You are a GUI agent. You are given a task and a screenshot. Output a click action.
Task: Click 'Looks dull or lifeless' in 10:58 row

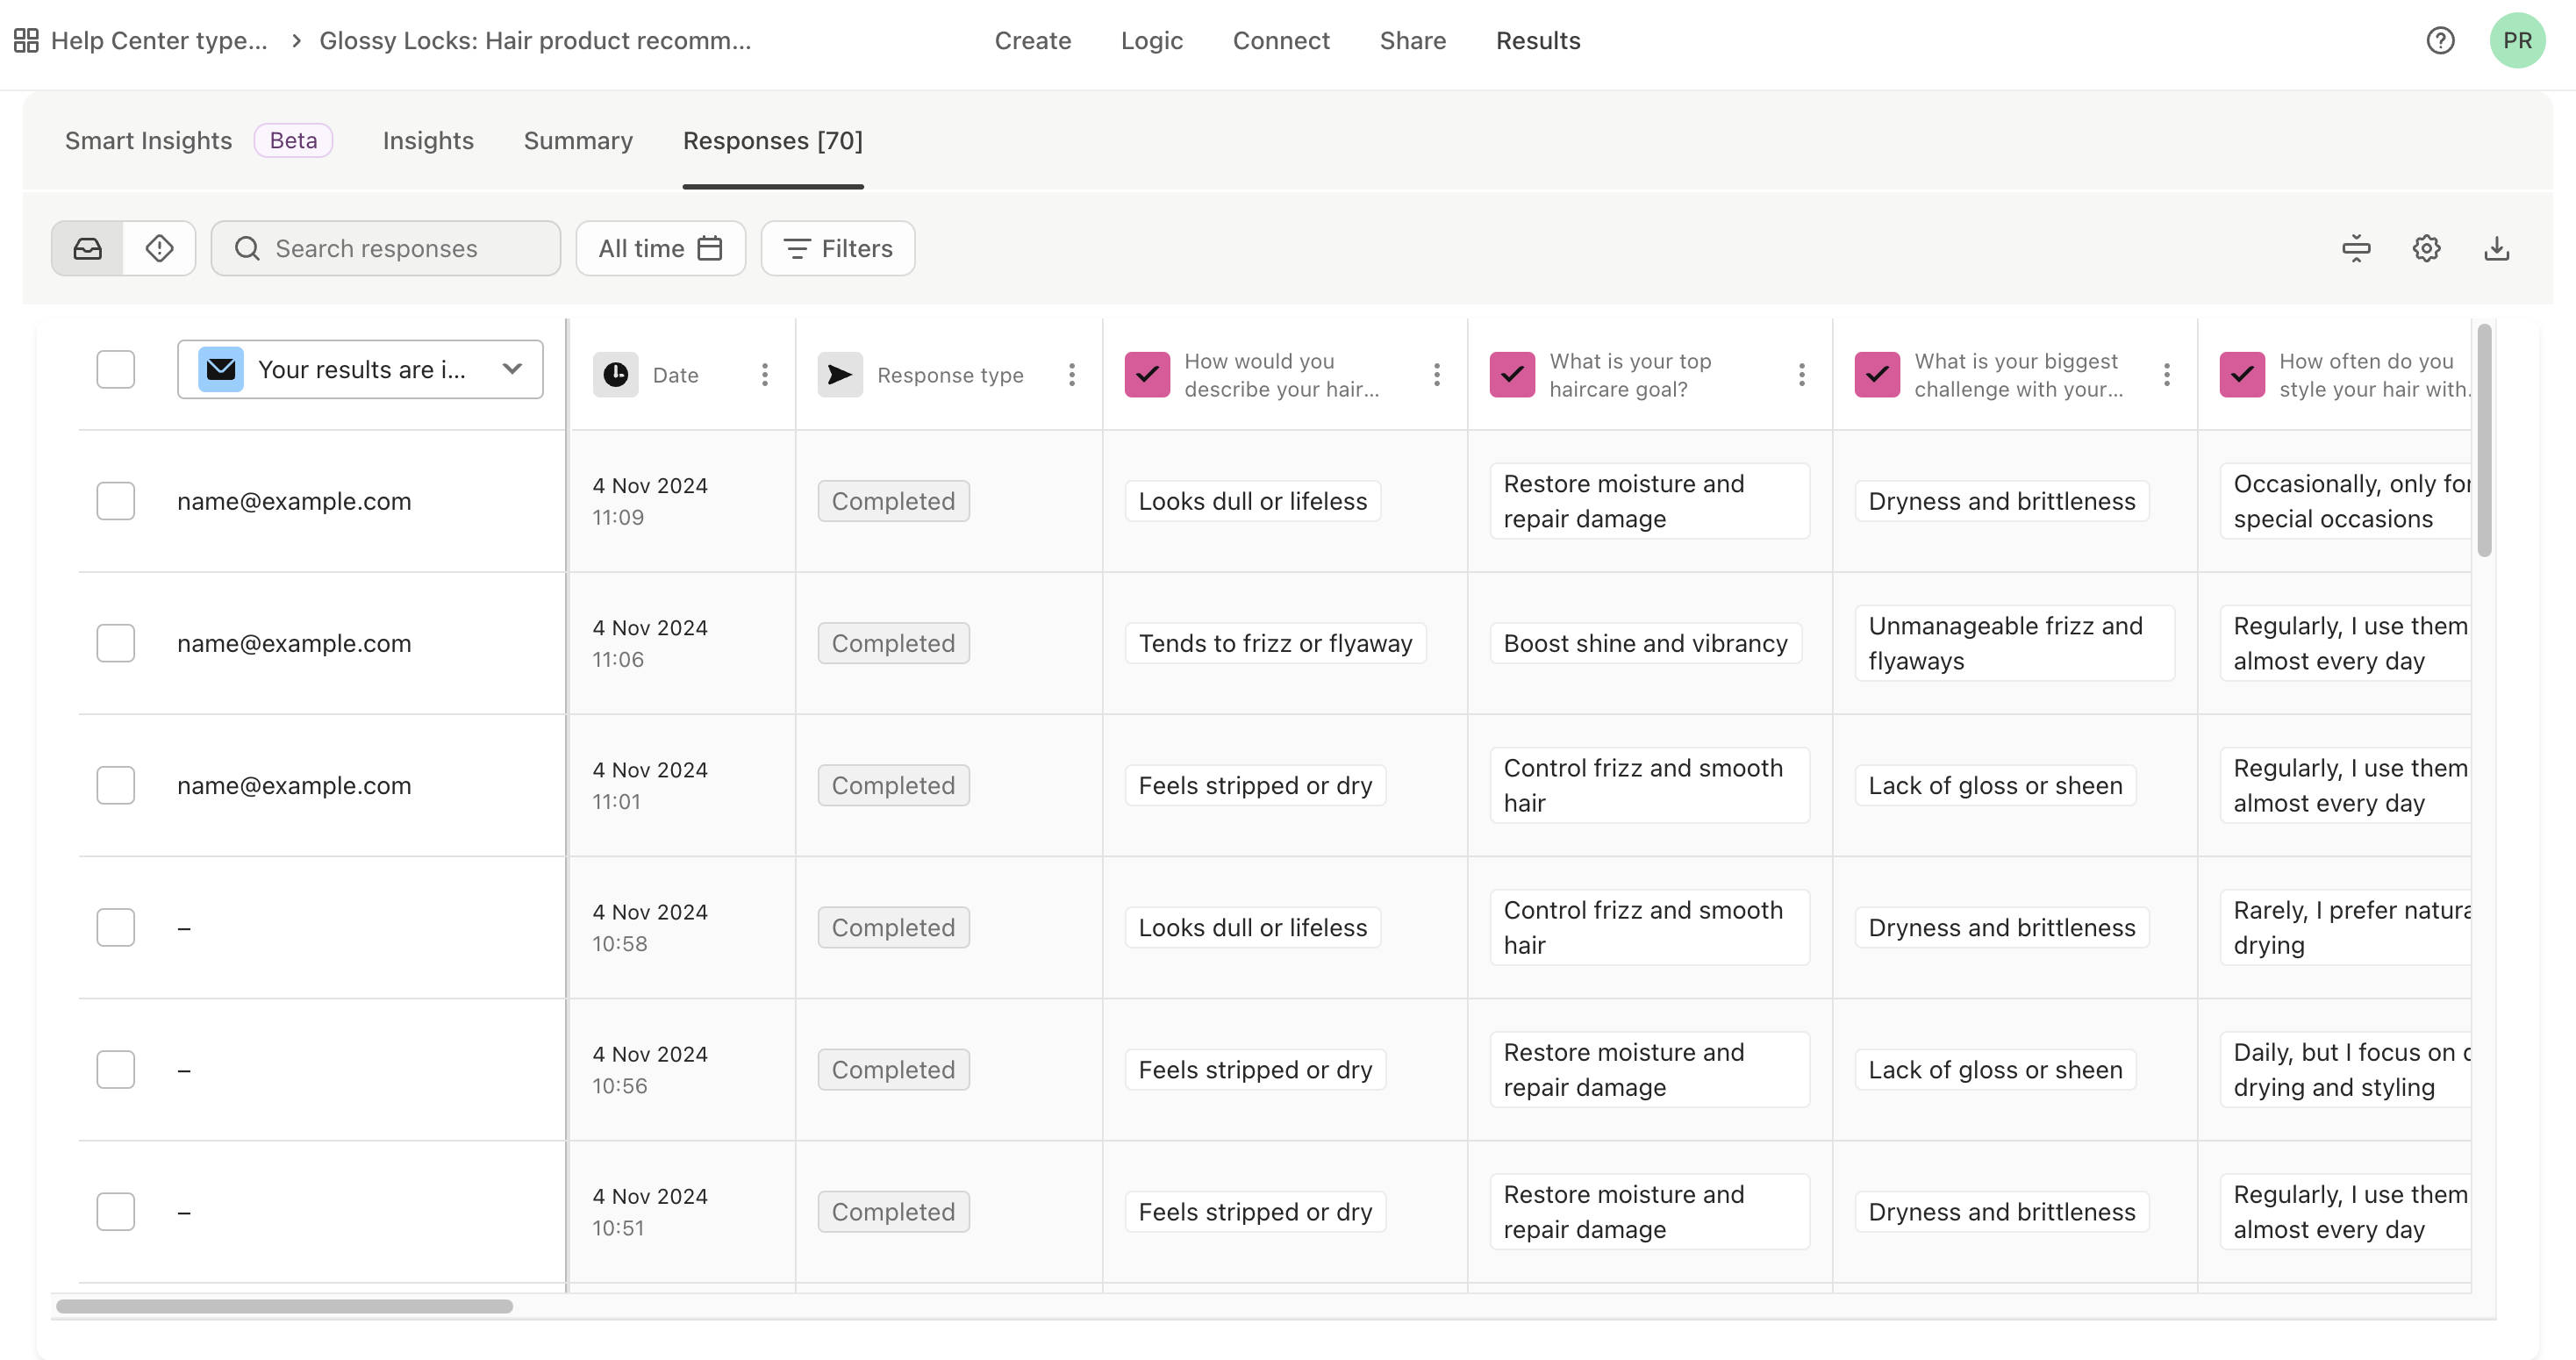(1252, 927)
